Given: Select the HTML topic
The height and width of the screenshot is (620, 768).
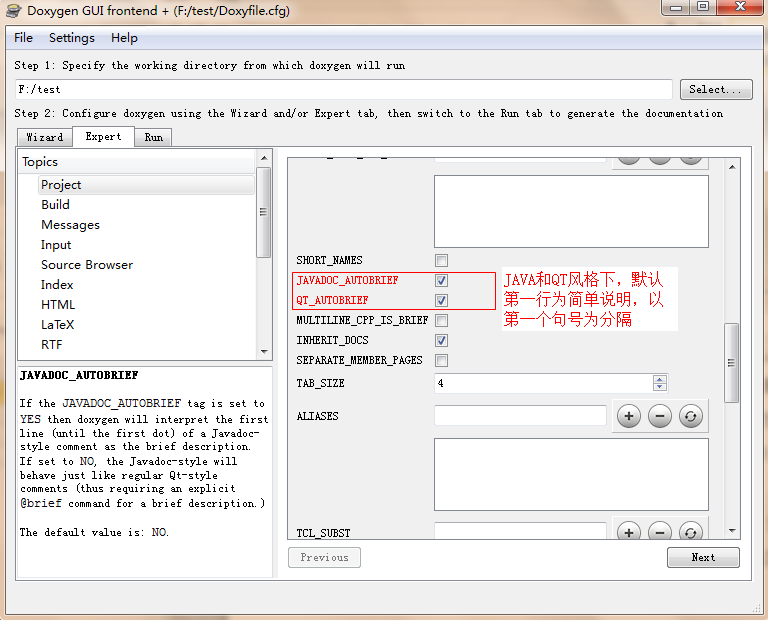Looking at the screenshot, I should pos(58,305).
